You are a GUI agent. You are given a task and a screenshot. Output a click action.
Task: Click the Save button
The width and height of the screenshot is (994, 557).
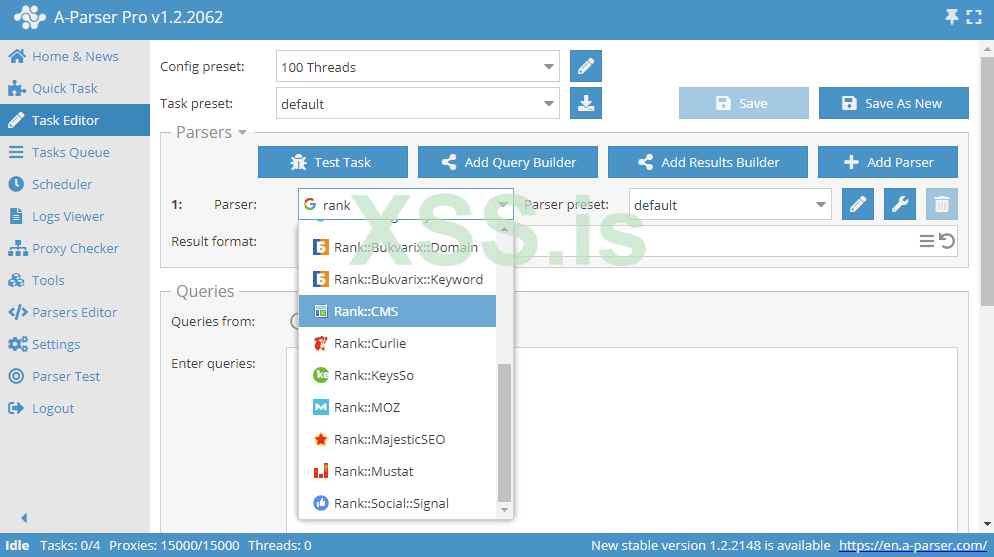(744, 103)
